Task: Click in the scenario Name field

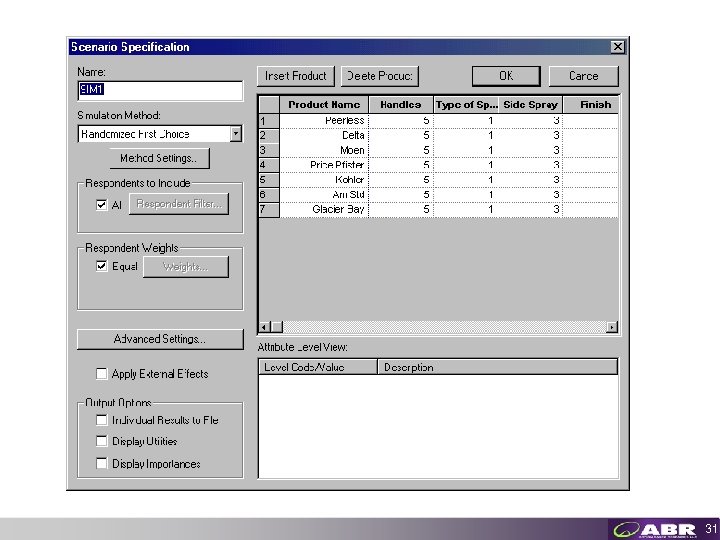Action: 160,90
